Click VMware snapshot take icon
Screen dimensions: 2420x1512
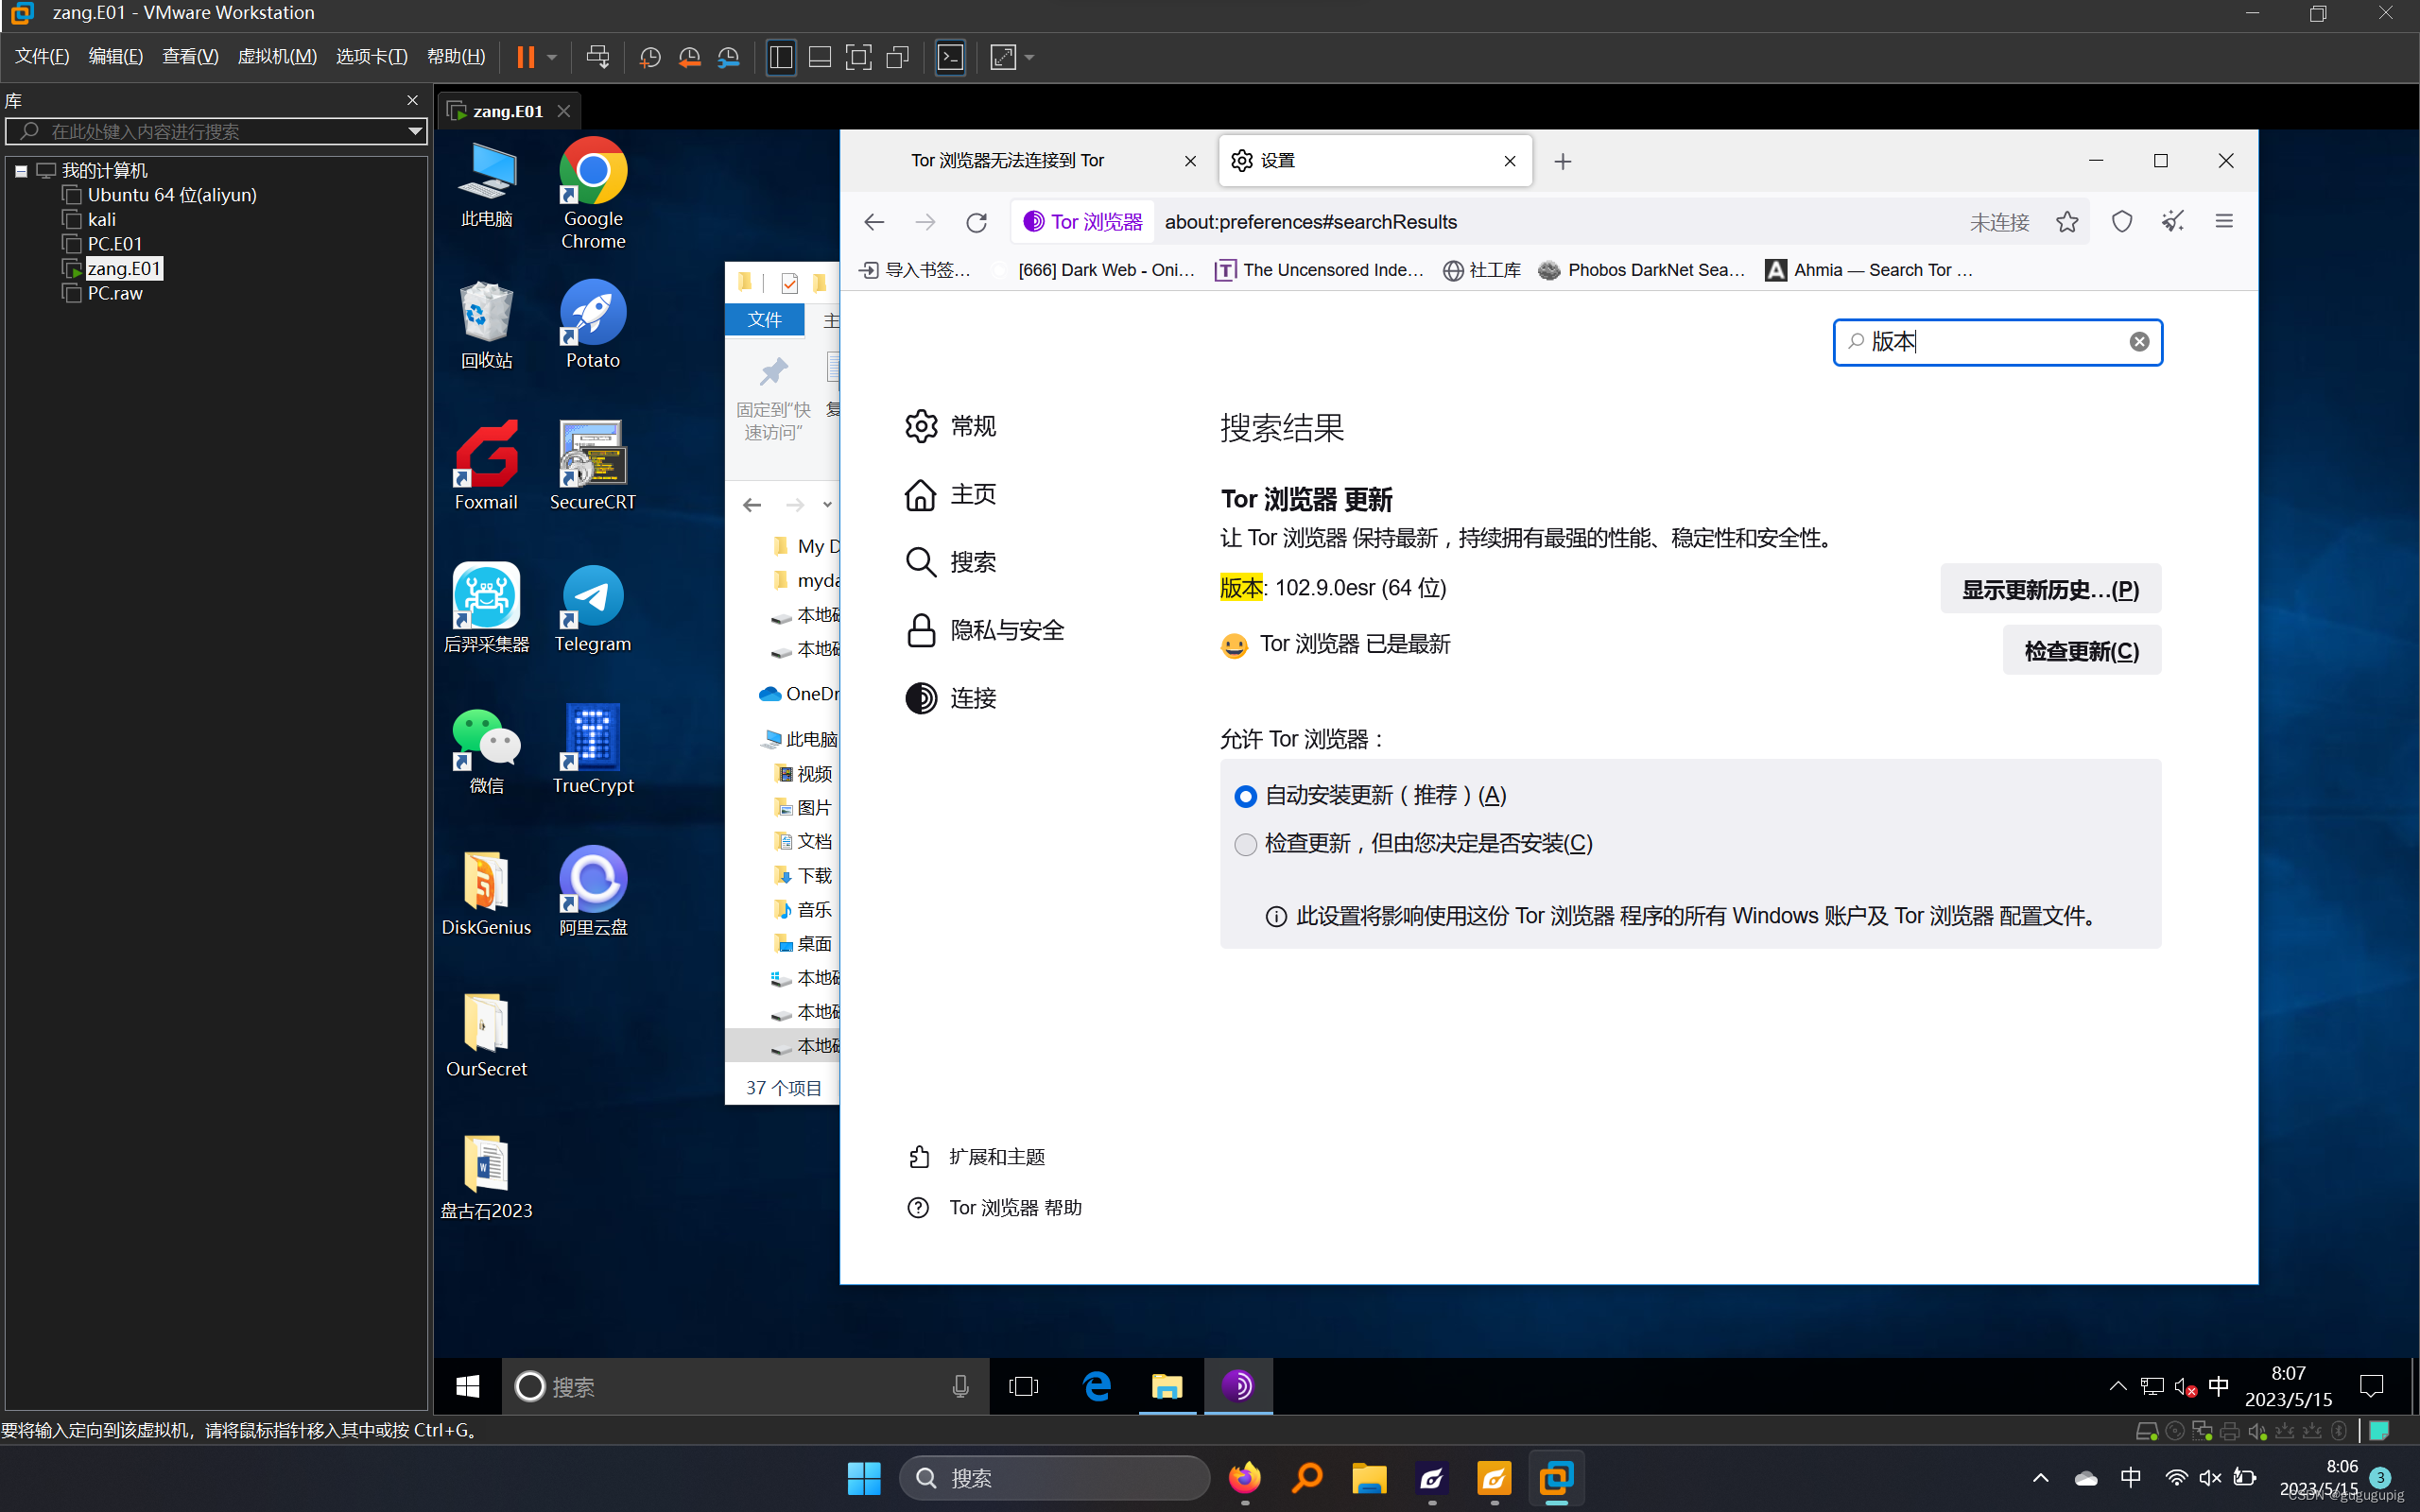[650, 57]
